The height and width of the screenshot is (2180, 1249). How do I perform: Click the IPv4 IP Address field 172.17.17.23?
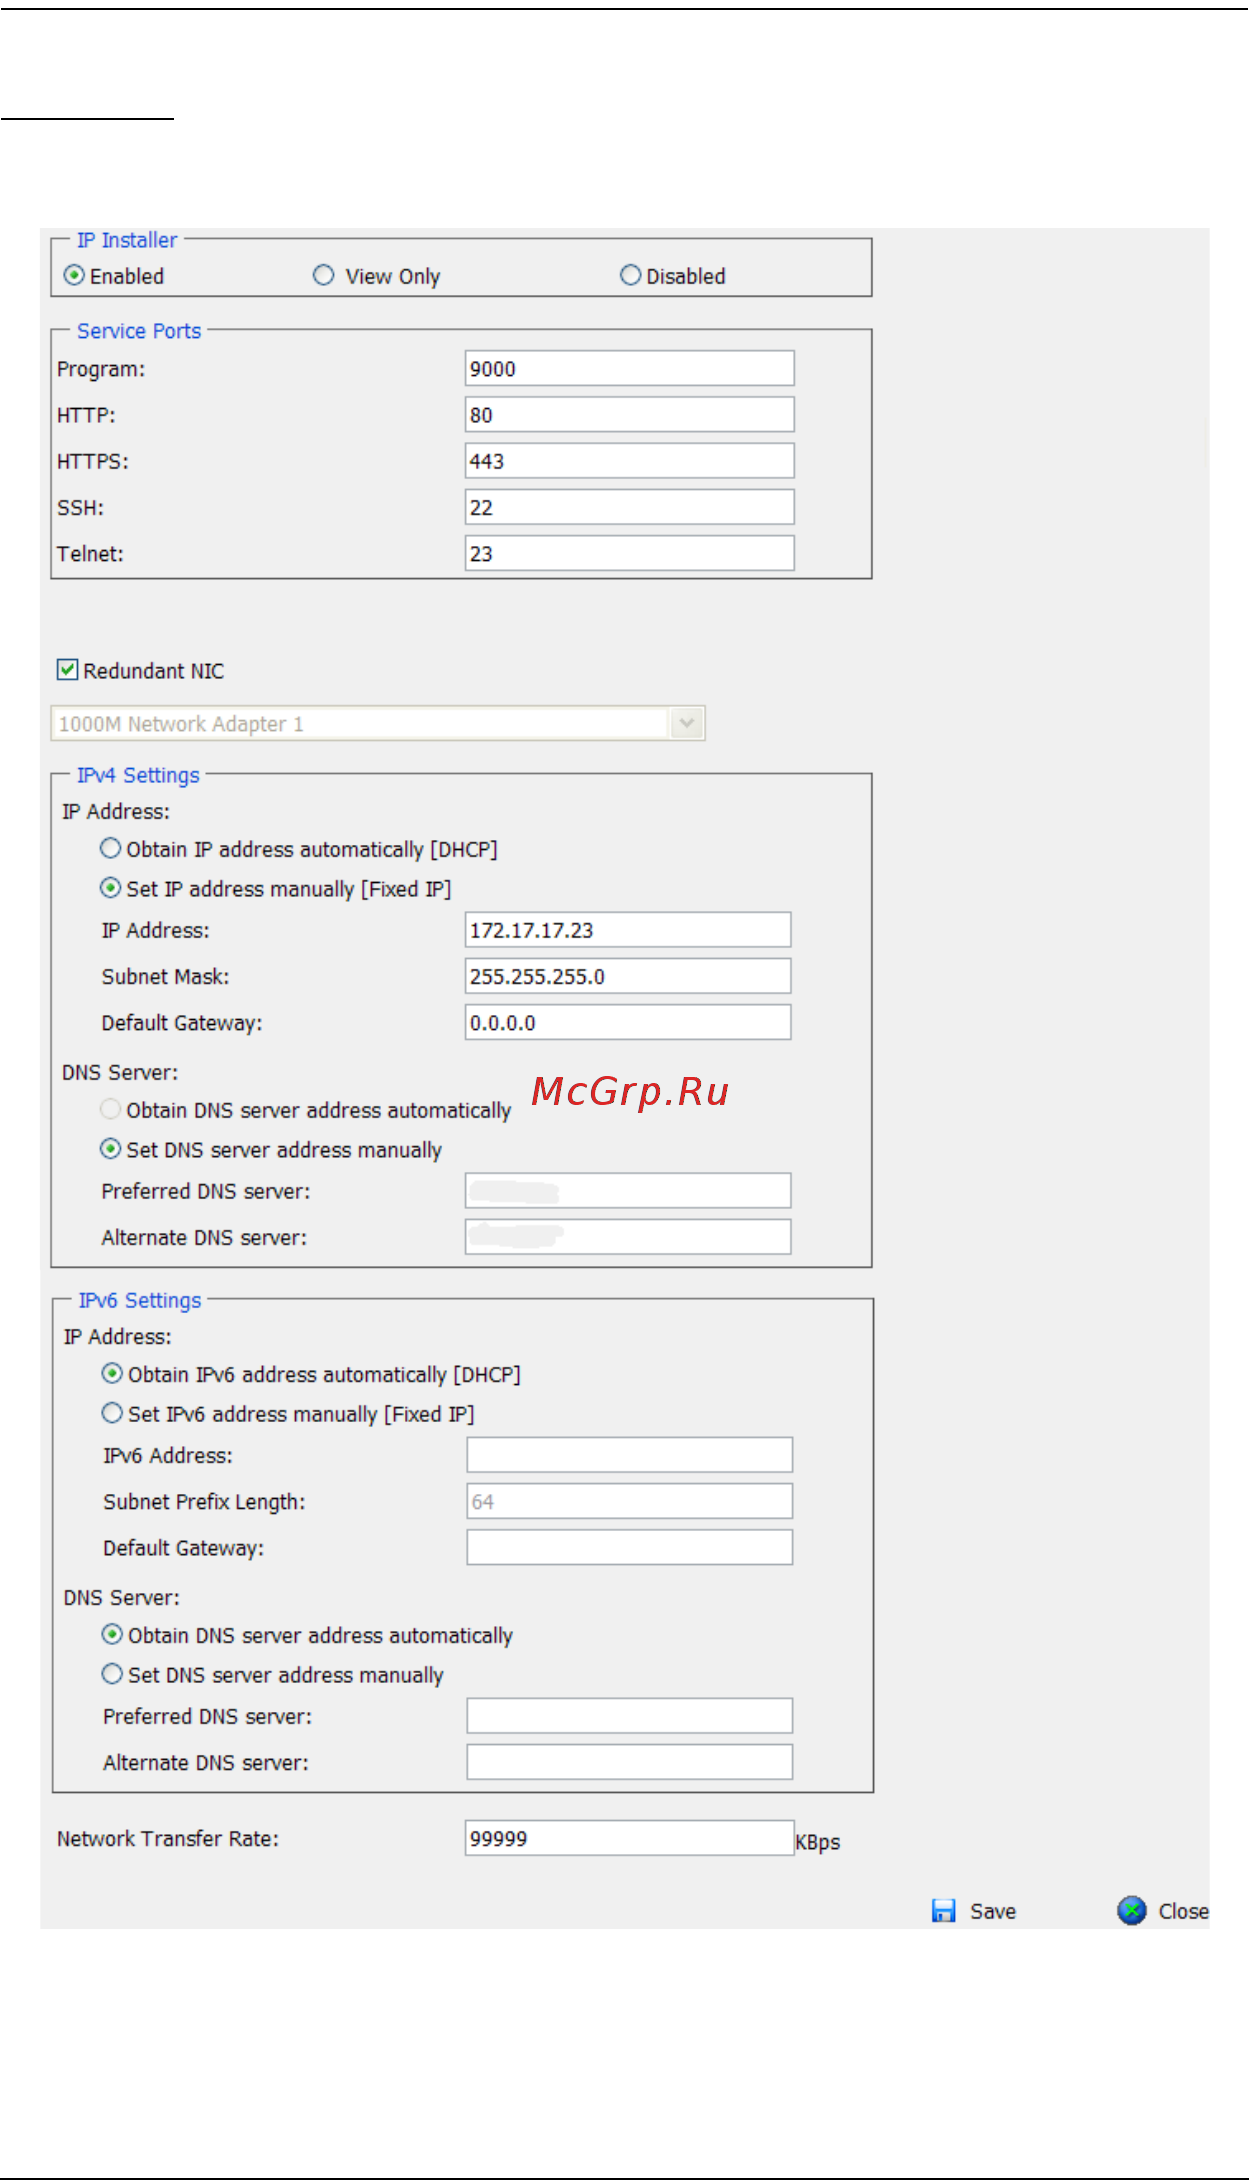click(628, 930)
